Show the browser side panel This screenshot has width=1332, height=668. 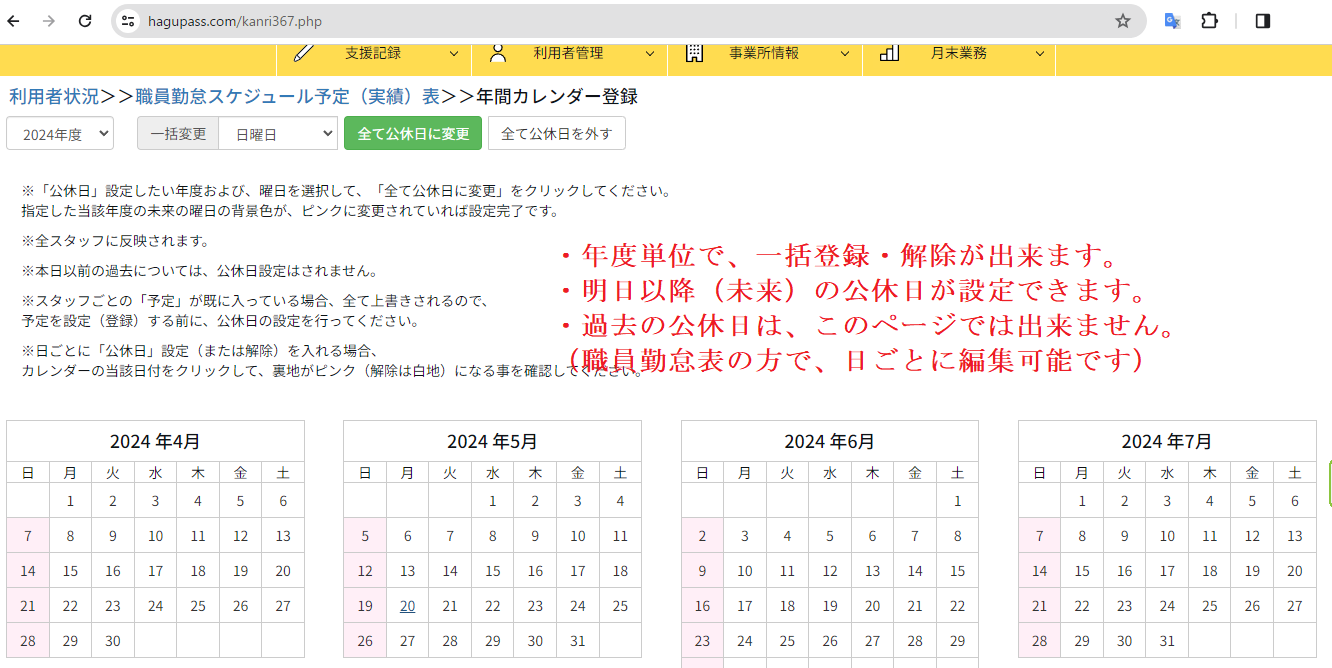point(1263,21)
